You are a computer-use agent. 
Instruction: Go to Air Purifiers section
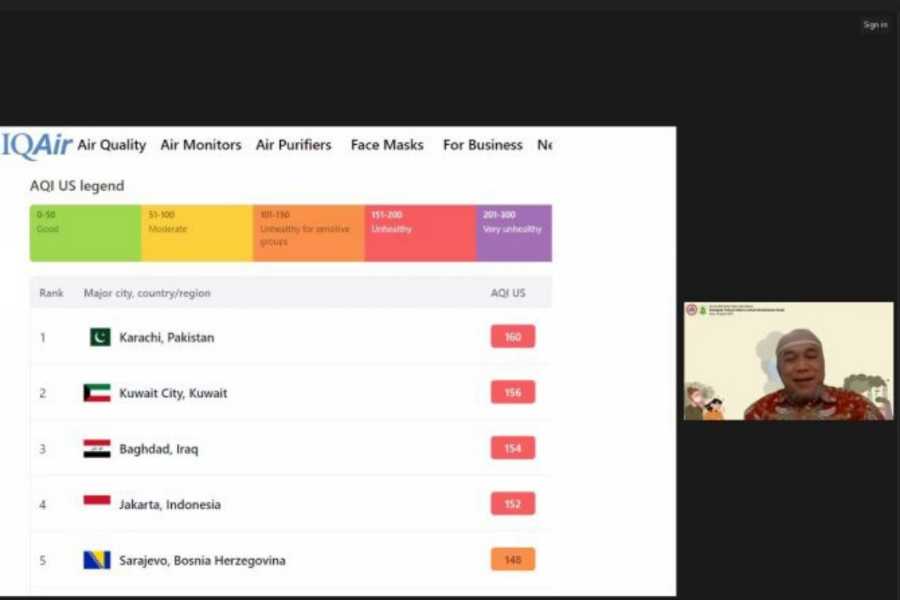(x=293, y=145)
